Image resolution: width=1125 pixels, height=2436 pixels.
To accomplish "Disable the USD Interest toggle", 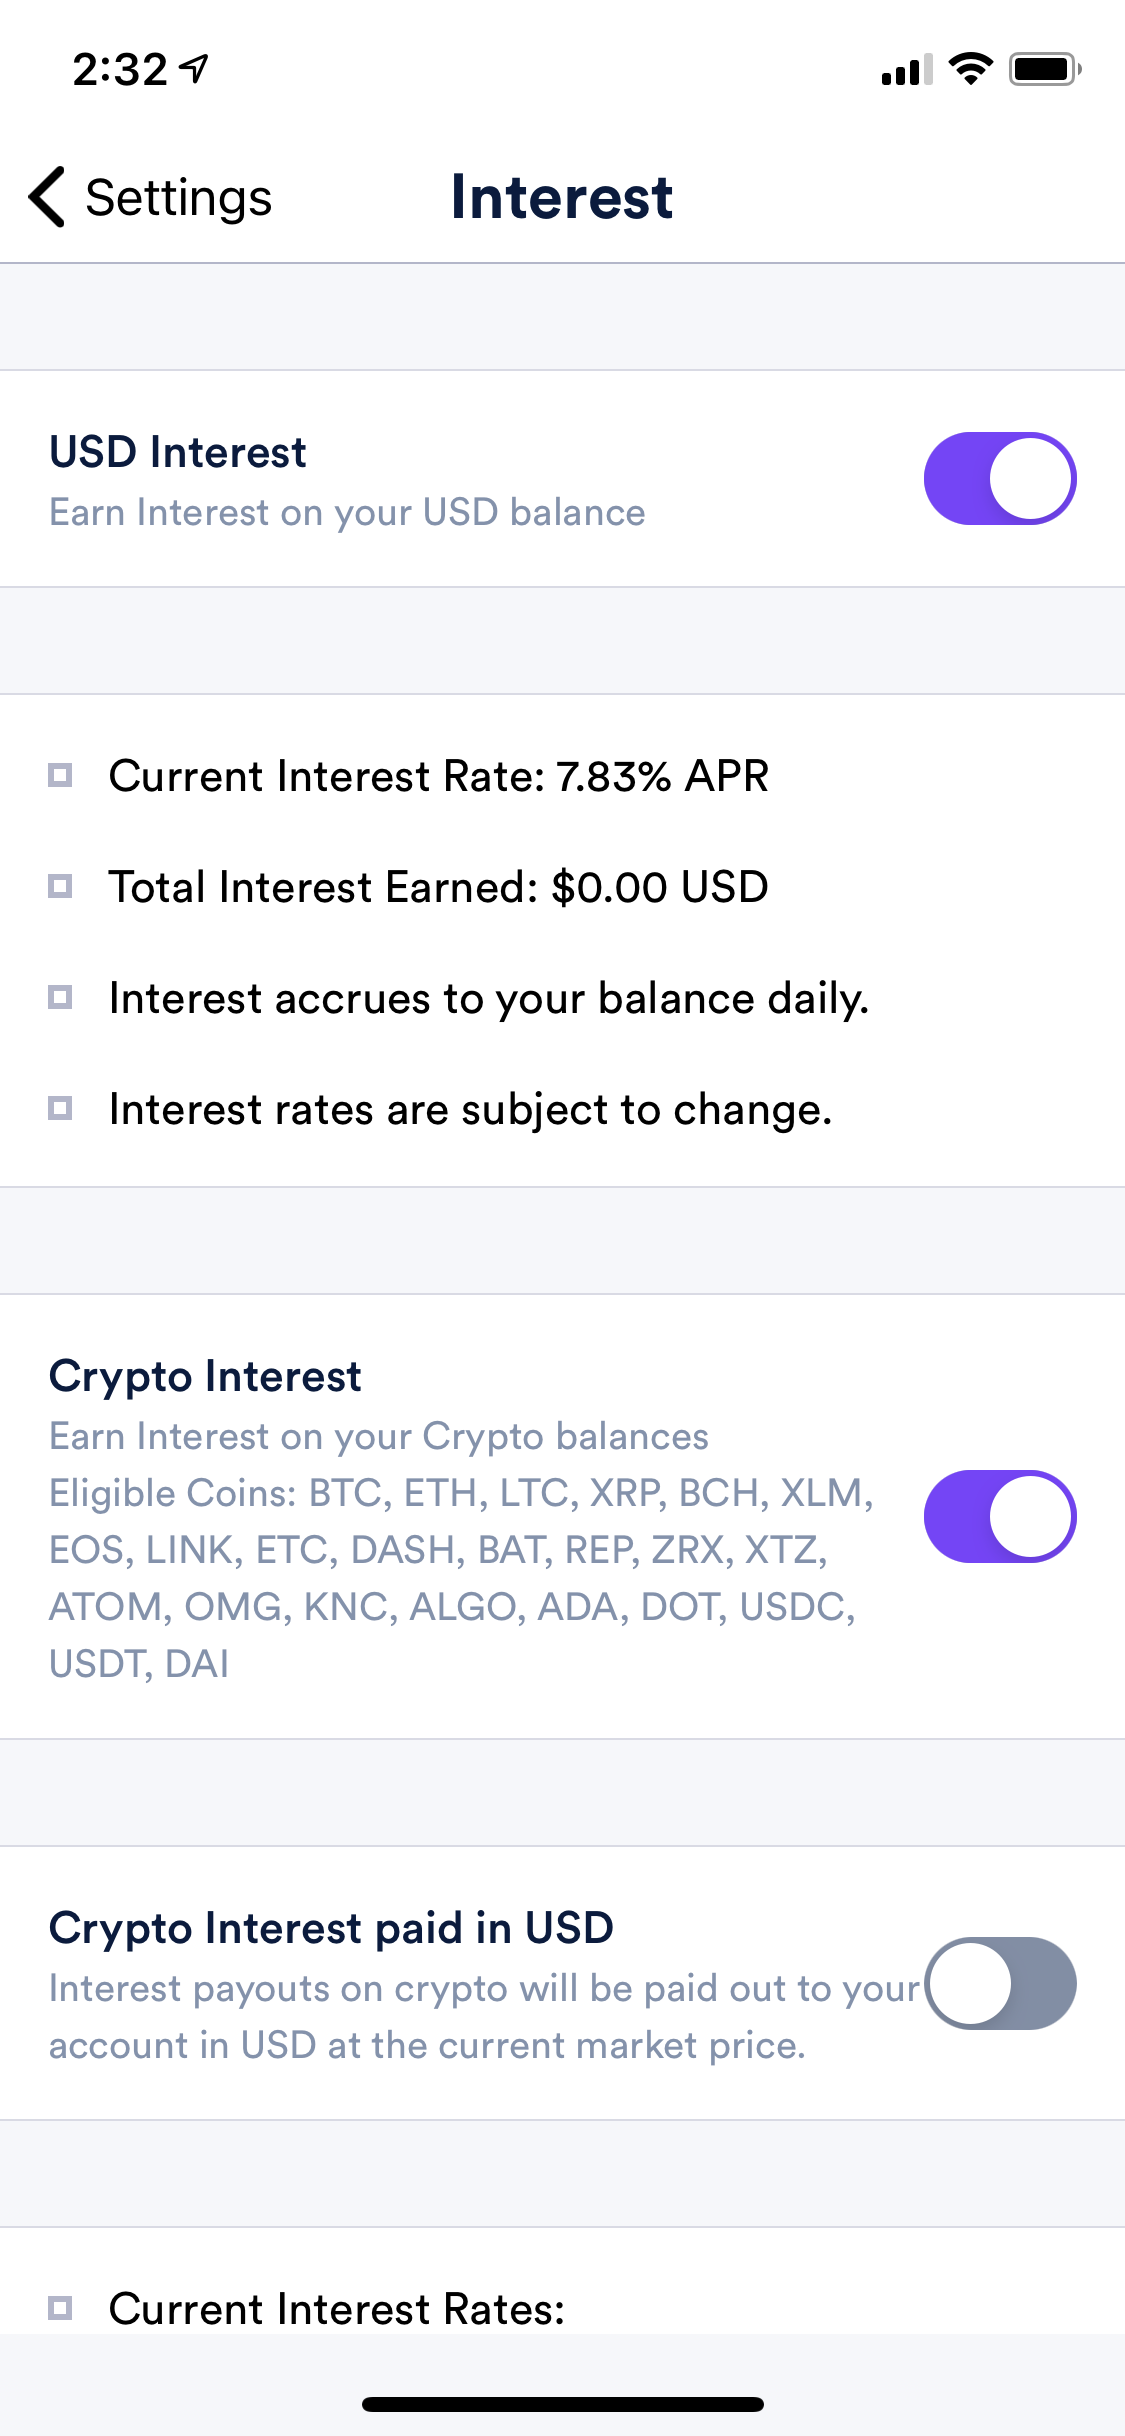I will 999,478.
